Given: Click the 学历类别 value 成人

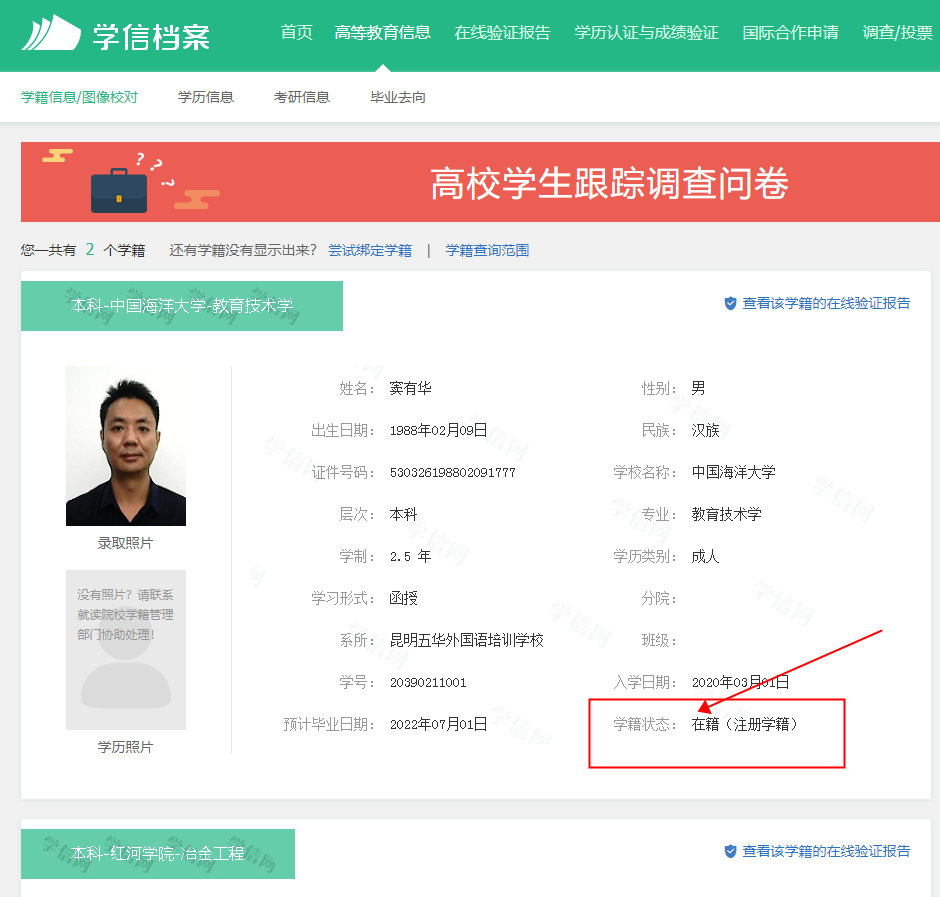Looking at the screenshot, I should click(x=705, y=556).
